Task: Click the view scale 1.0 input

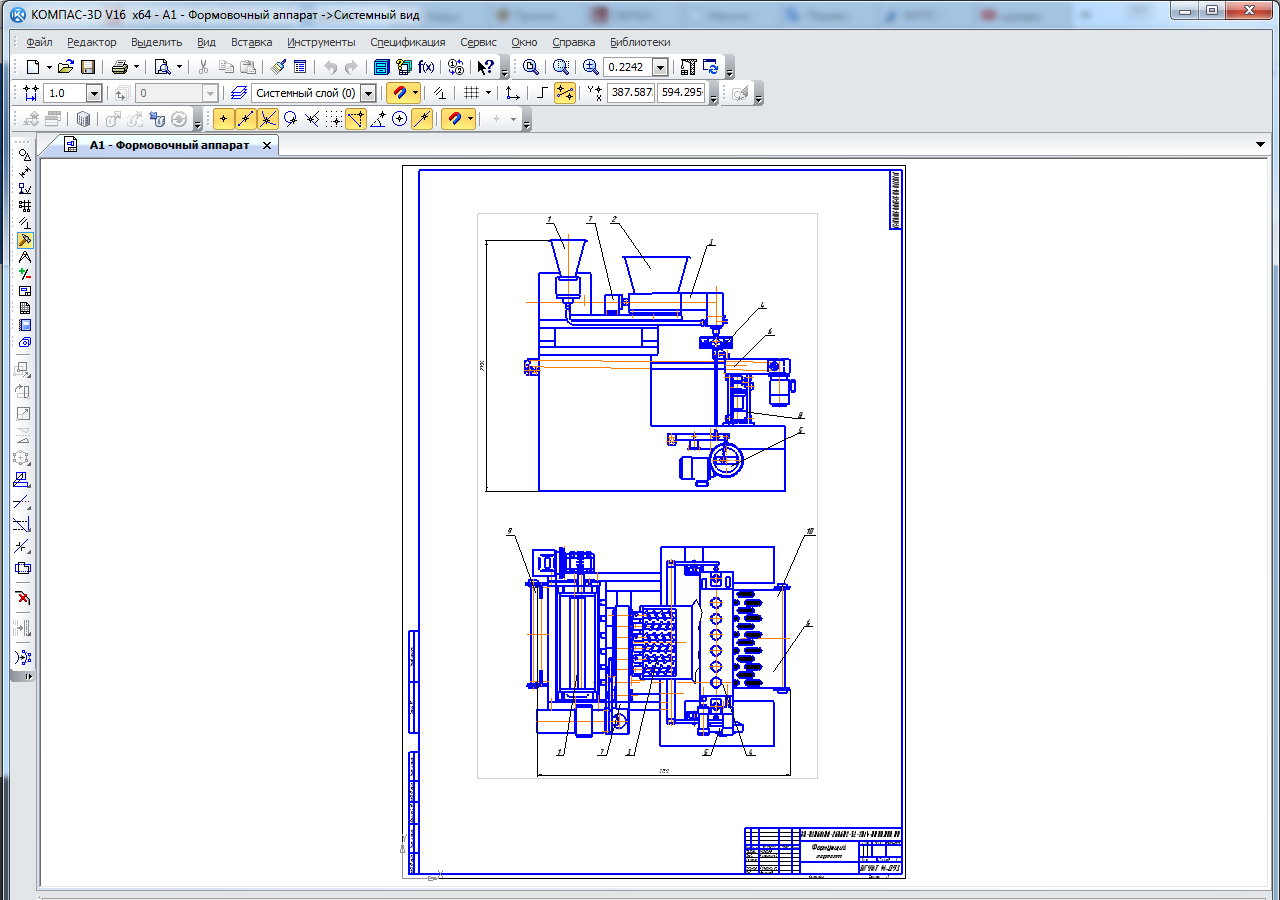Action: 65,93
